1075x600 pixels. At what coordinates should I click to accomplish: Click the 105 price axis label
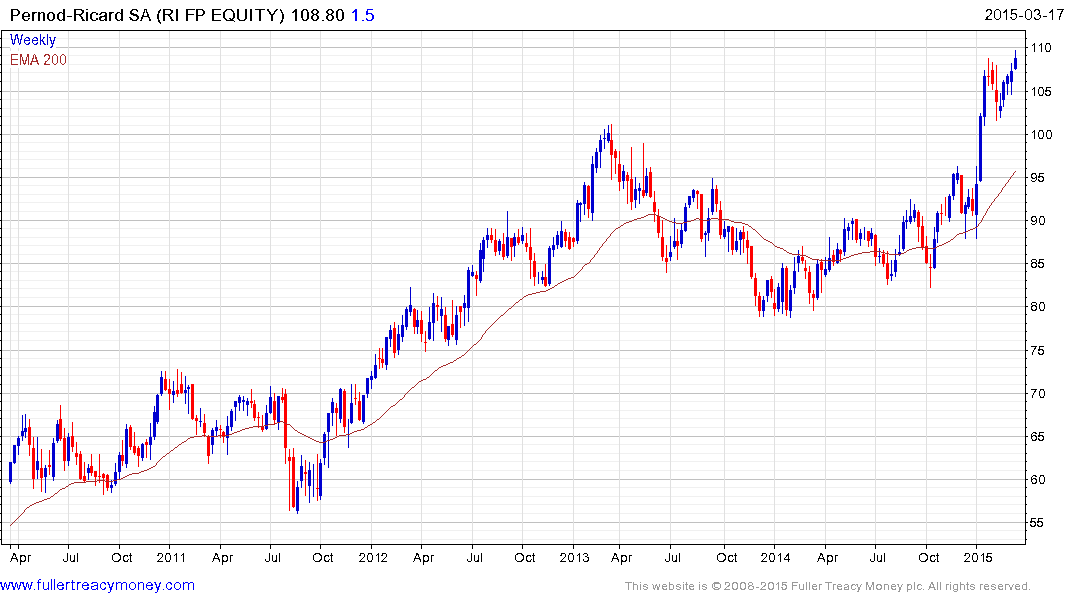(x=1041, y=91)
